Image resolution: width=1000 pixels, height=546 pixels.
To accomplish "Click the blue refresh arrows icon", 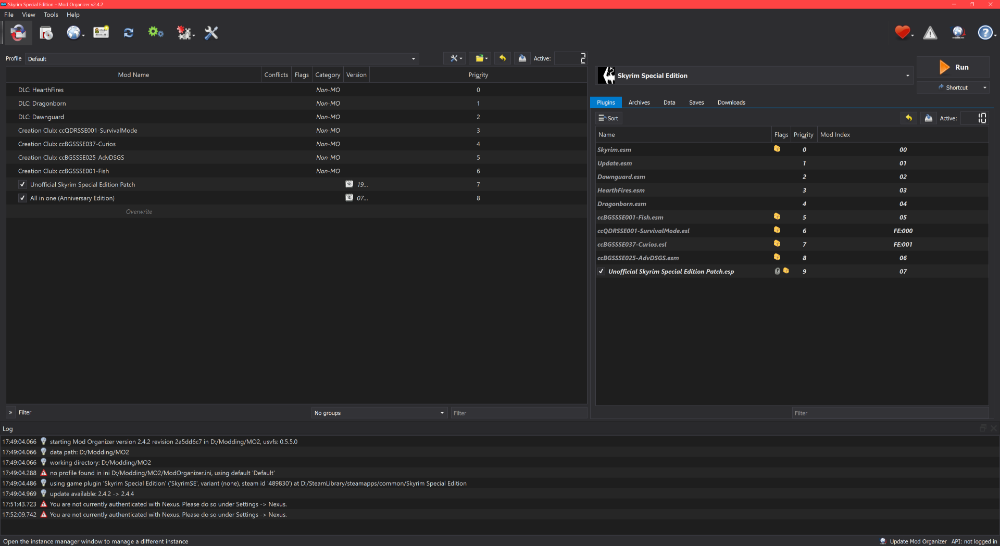I will [128, 33].
